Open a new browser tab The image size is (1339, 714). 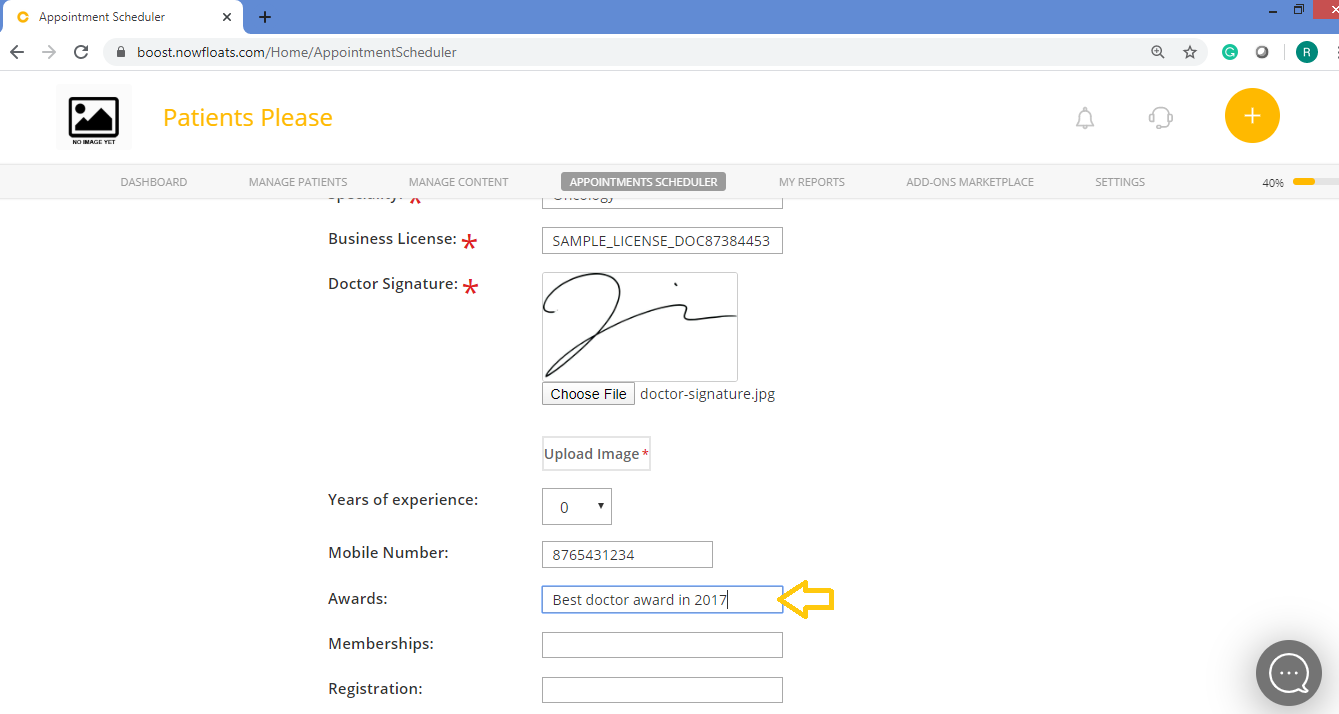(x=265, y=17)
